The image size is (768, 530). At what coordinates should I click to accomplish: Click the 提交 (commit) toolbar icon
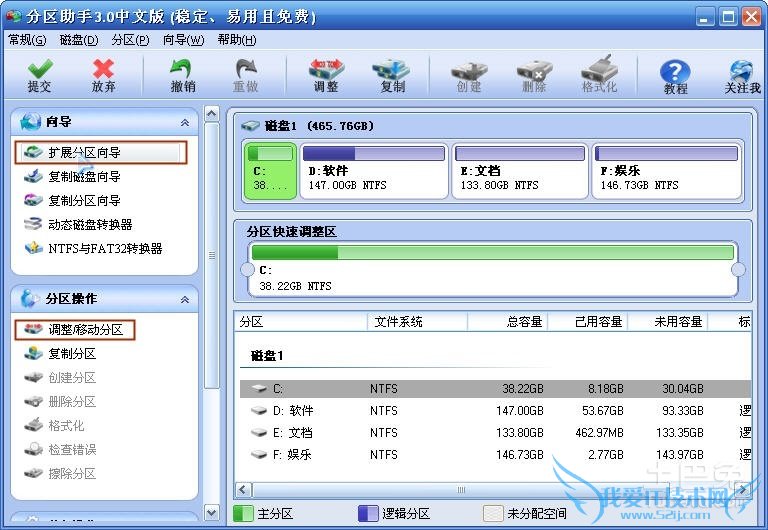[x=40, y=76]
